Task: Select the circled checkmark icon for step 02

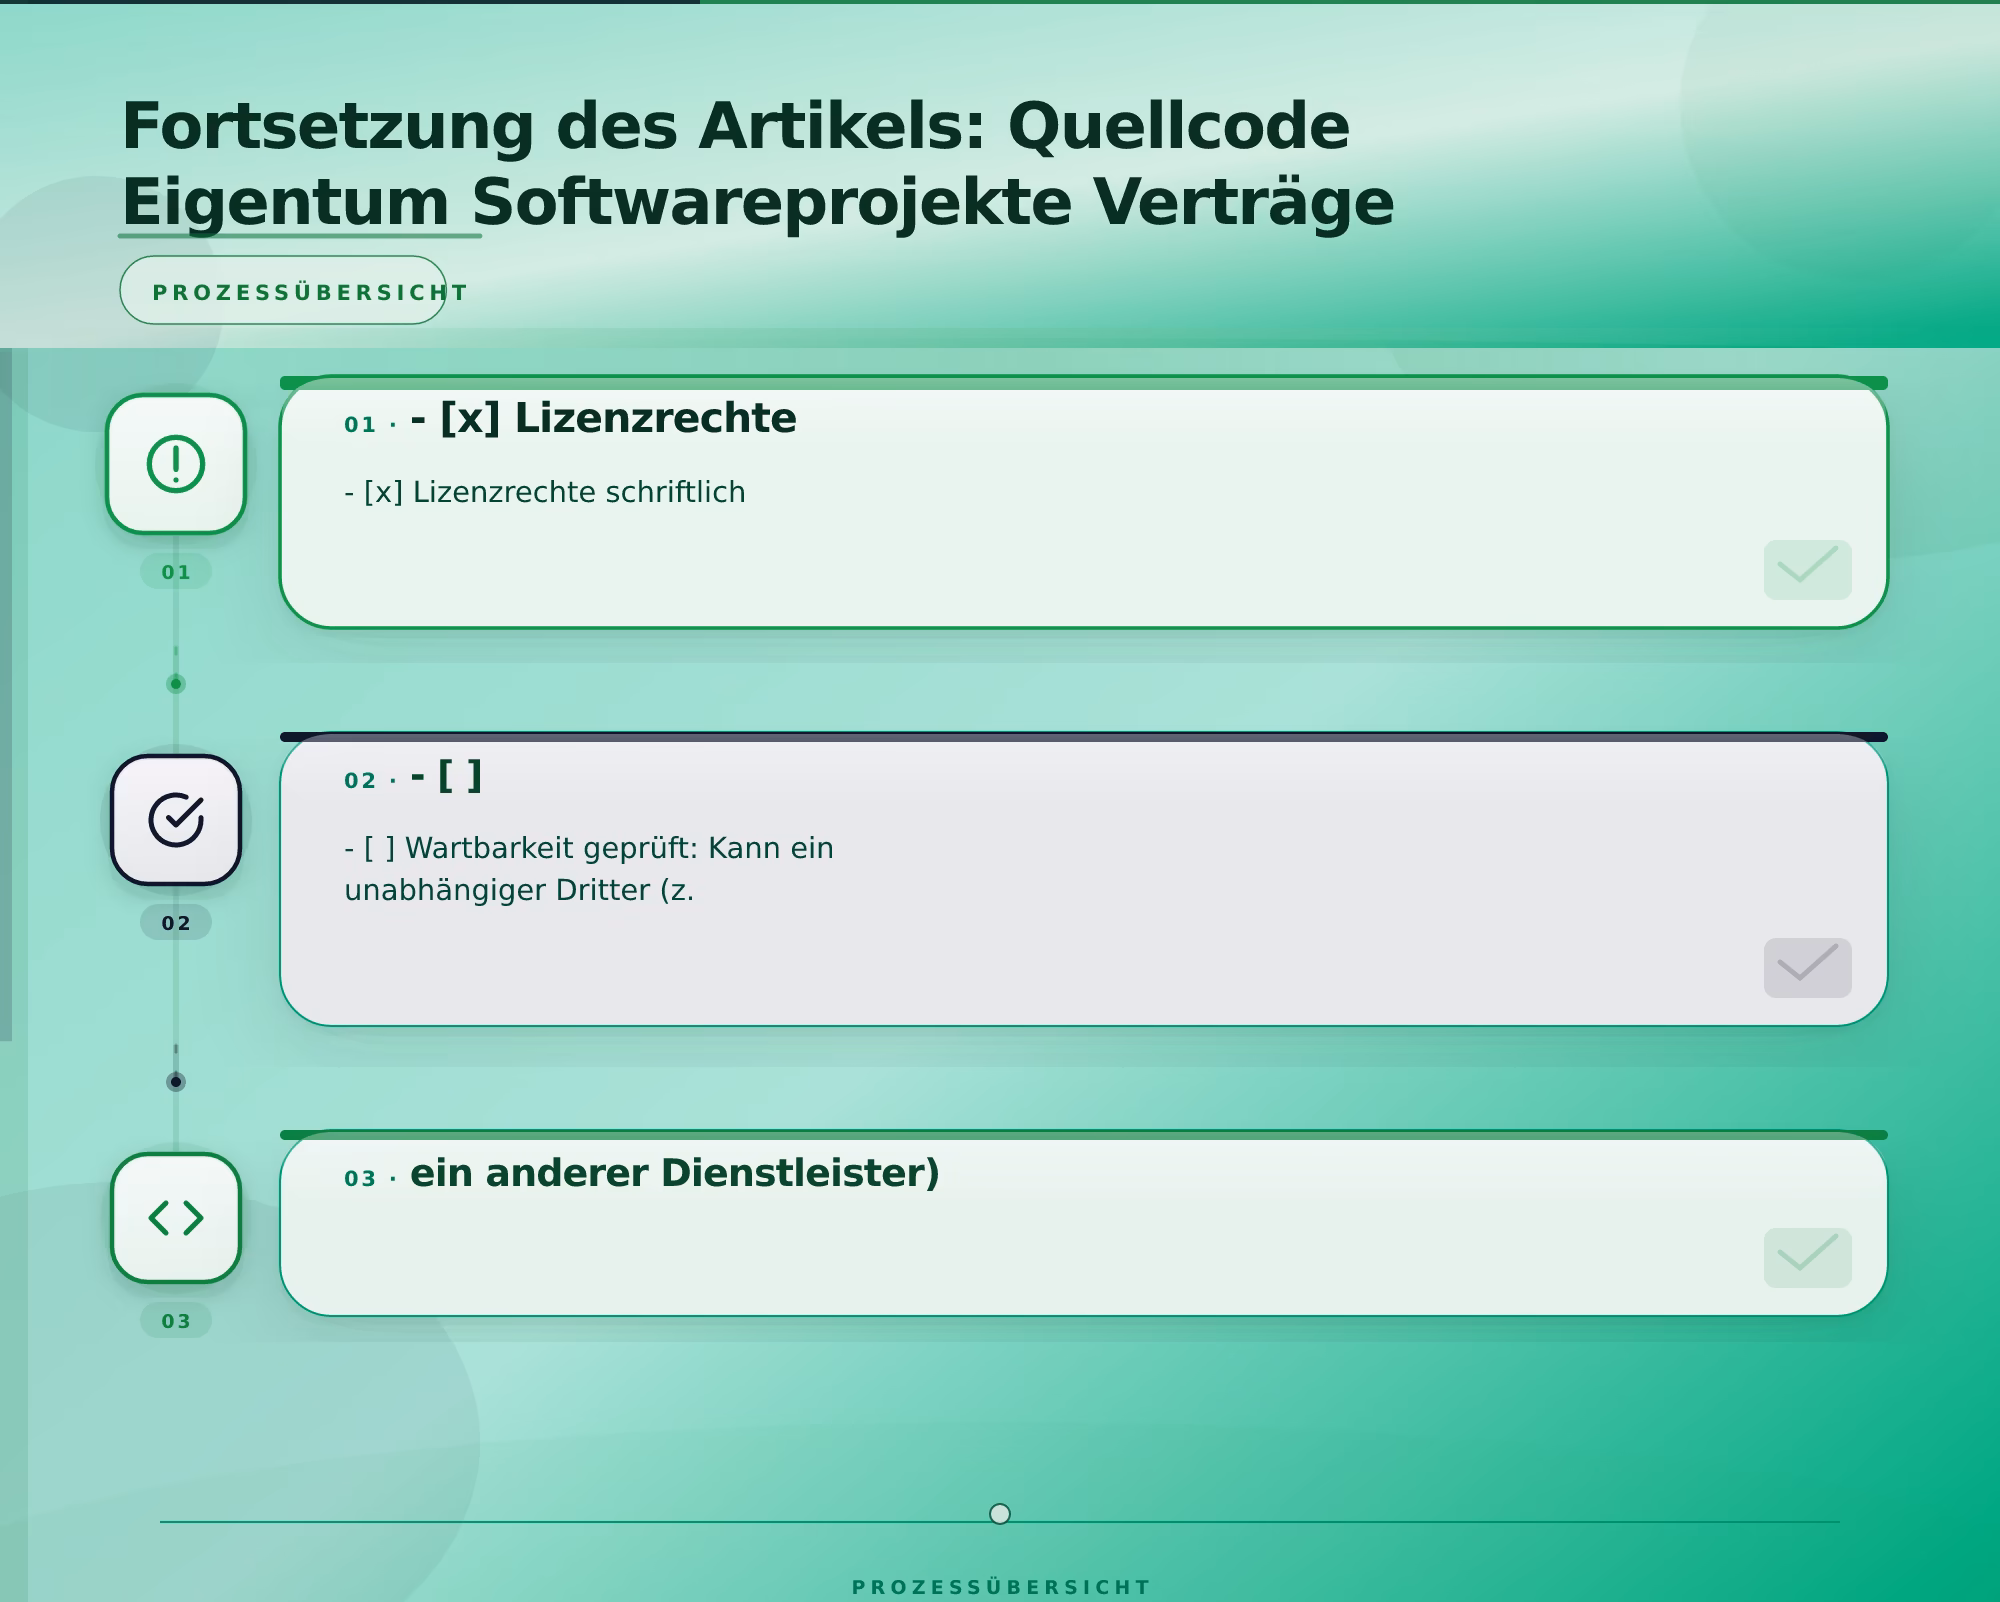Action: [x=176, y=820]
